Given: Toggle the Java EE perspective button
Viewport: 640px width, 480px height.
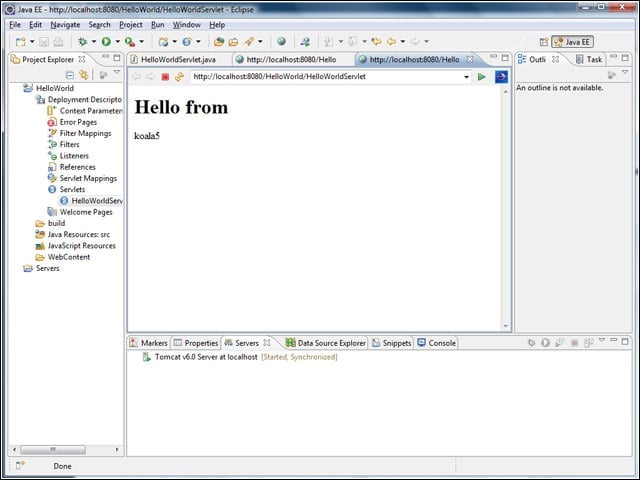Looking at the screenshot, I should click(x=572, y=42).
